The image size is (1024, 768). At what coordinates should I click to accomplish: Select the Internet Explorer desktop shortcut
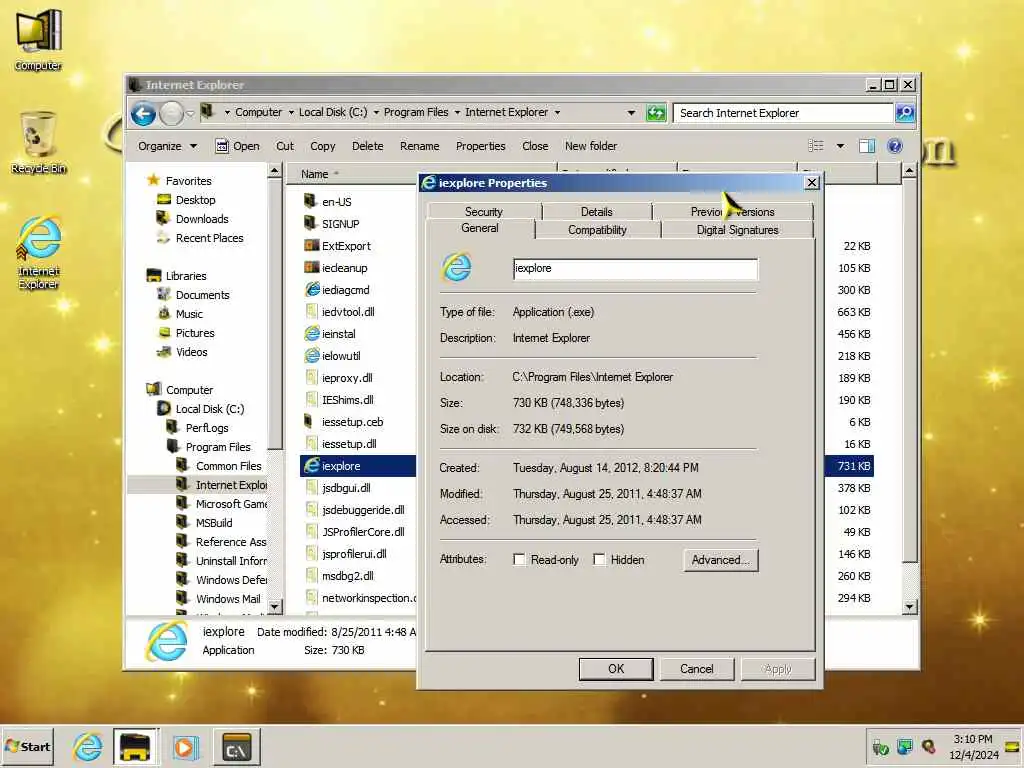coord(39,253)
